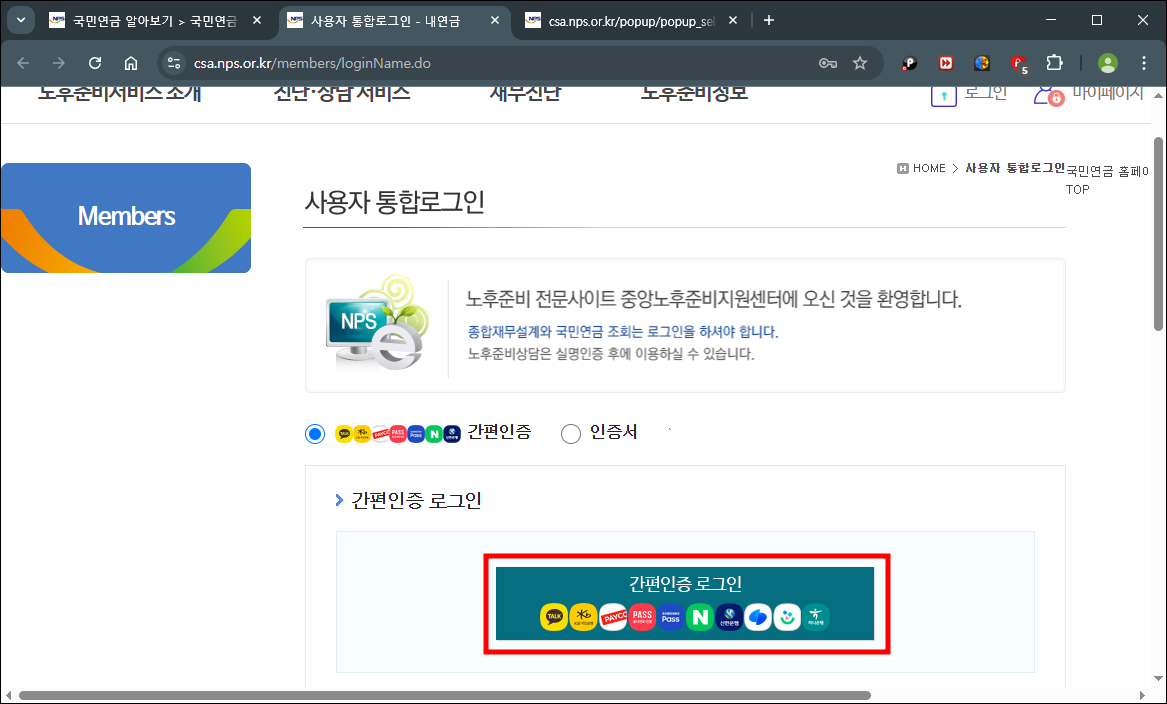Select Naver simple login icon

pos(700,616)
